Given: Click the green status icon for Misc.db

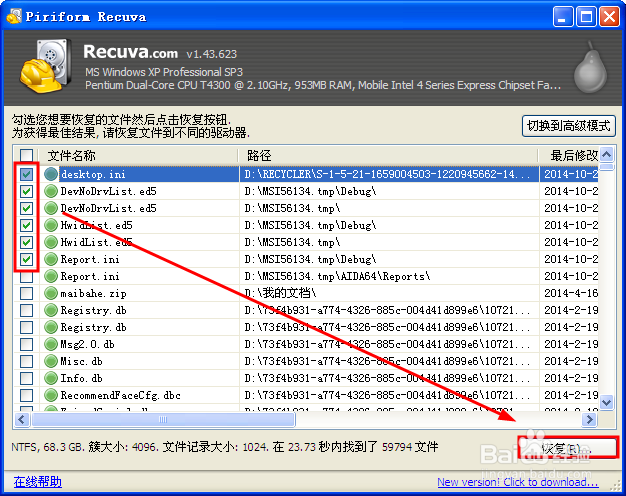Looking at the screenshot, I should point(51,361).
